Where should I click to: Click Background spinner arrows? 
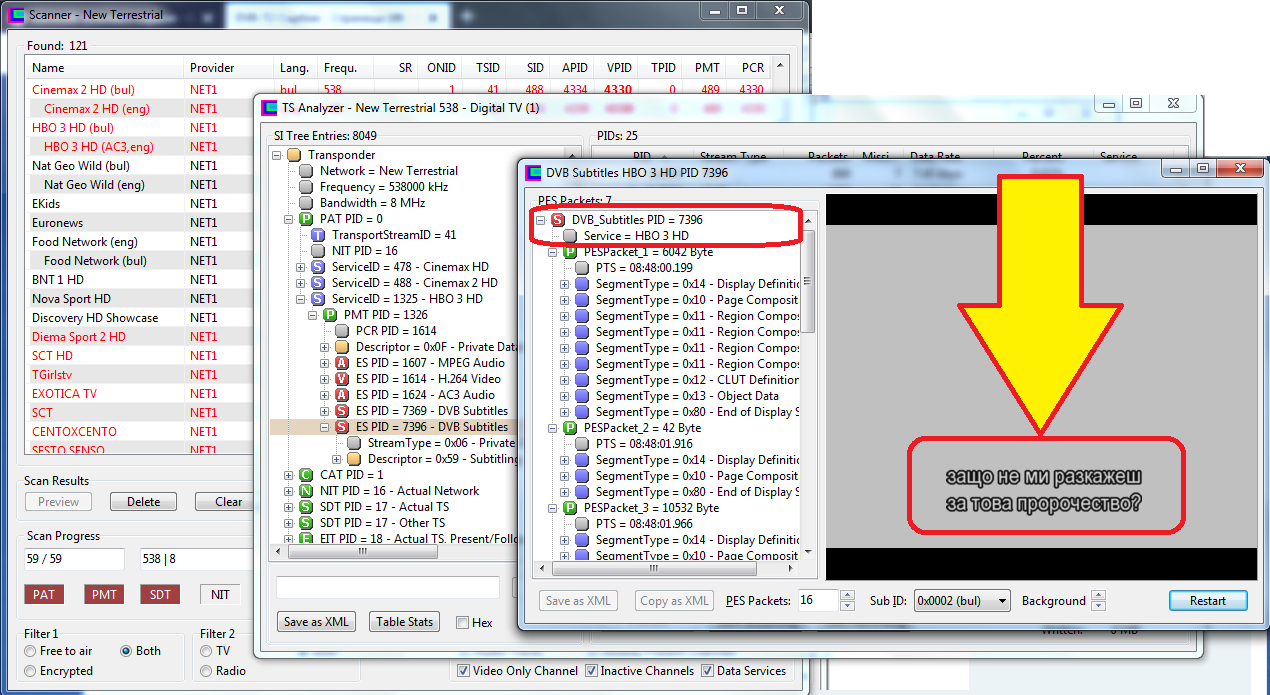[1098, 601]
